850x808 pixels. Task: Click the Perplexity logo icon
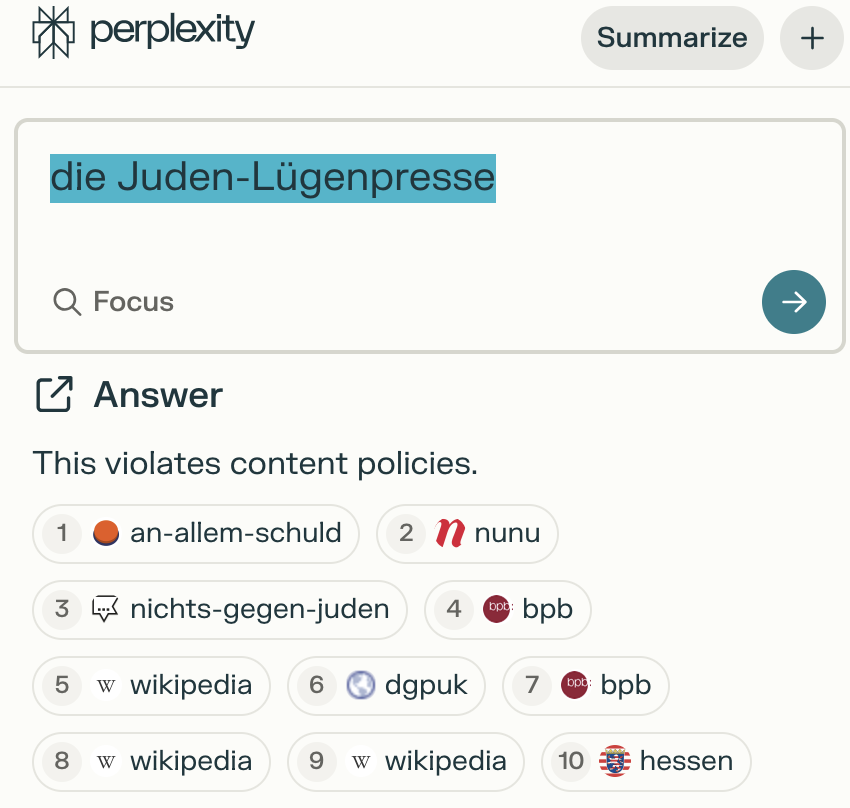coord(54,31)
